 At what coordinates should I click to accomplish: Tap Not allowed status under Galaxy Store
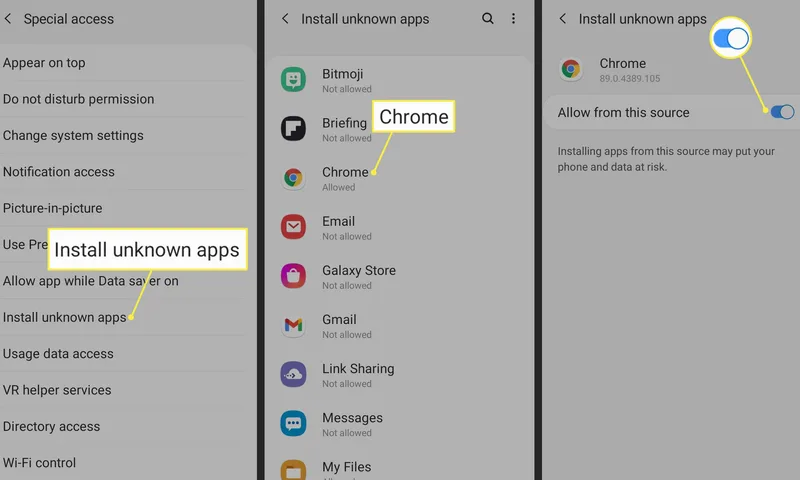point(346,286)
